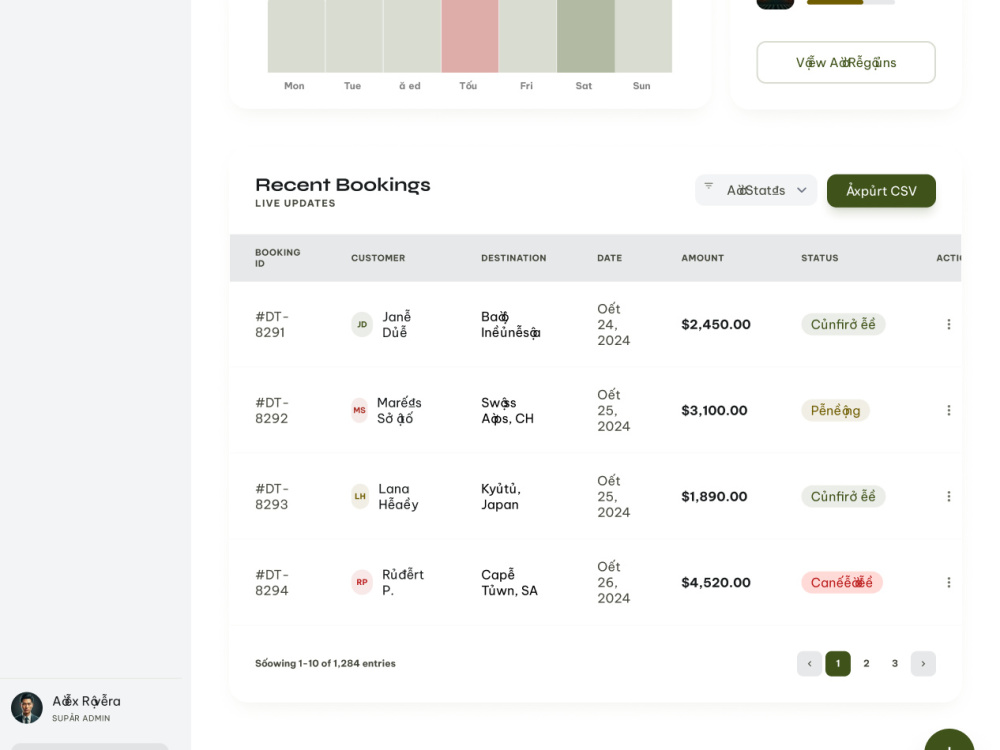Open actions menu for booking #DT-8291
Image resolution: width=1000 pixels, height=750 pixels.
click(948, 324)
